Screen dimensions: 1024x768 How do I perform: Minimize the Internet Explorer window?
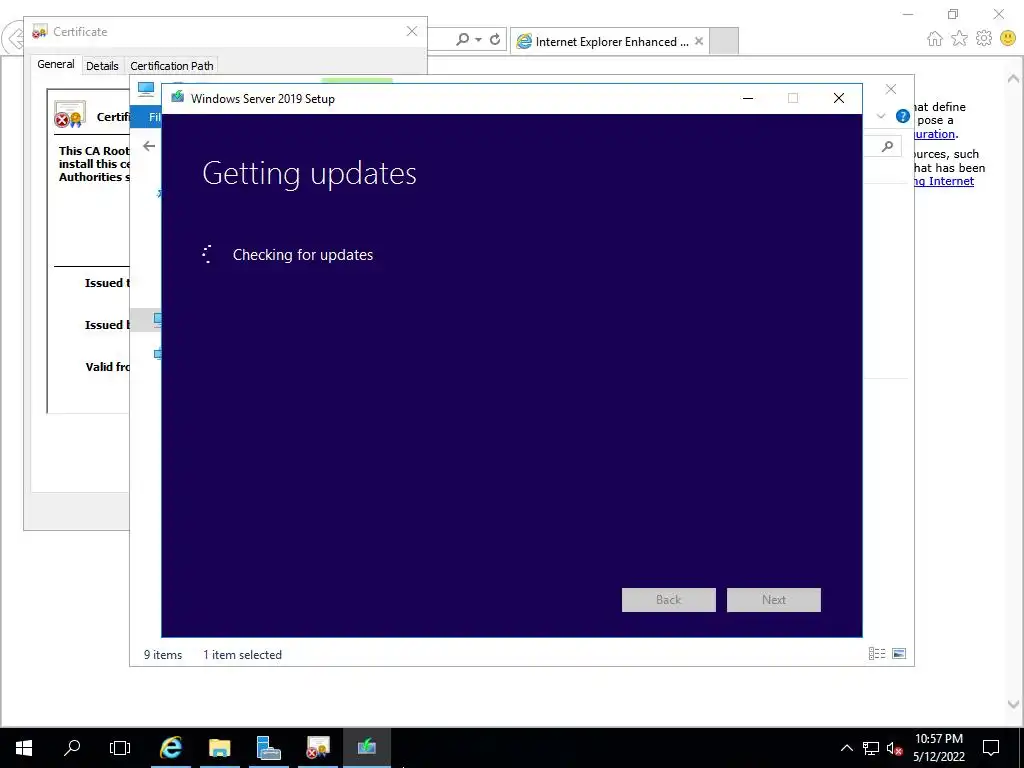pos(908,14)
